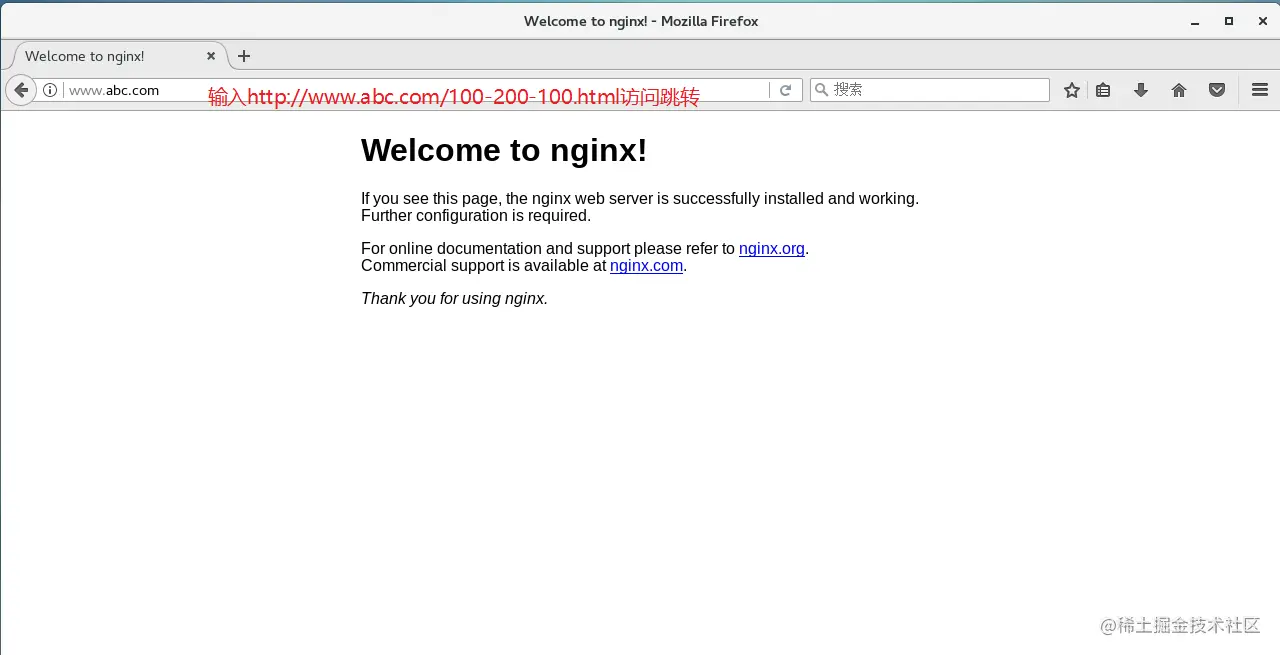Go to the Home page icon
Screen dimensions: 1280x655
pos(1179,90)
